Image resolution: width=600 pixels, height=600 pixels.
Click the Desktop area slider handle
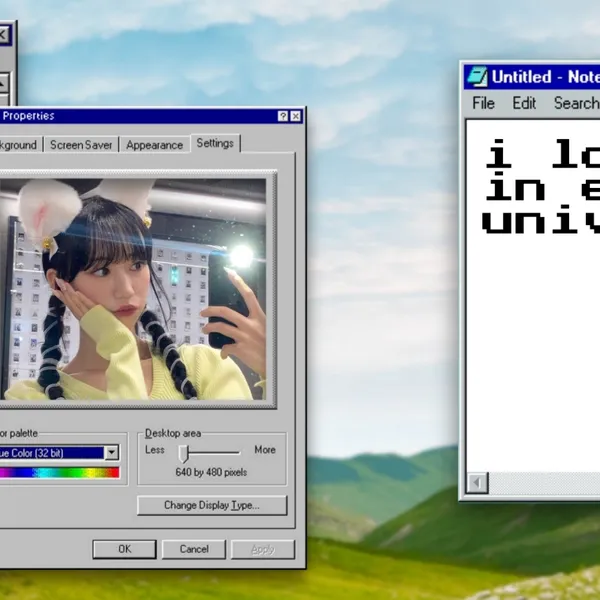pyautogui.click(x=184, y=454)
